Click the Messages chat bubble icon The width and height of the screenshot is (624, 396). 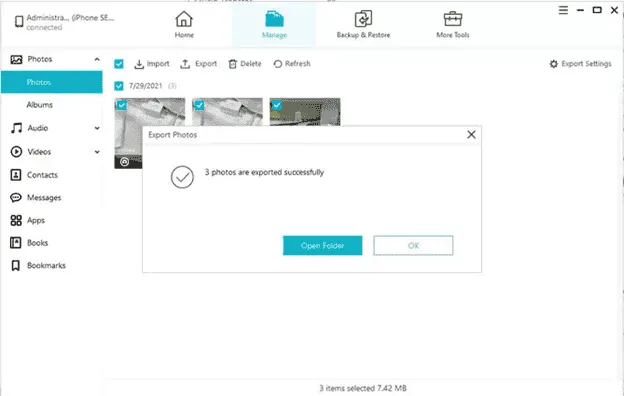16,197
